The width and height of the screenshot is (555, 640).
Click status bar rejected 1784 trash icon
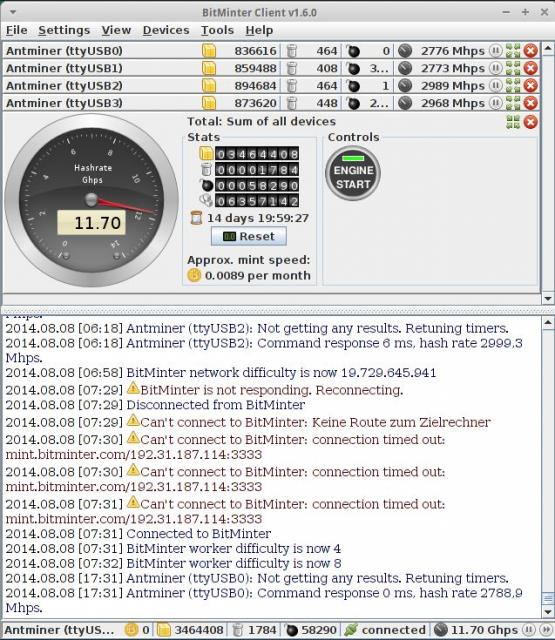pyautogui.click(x=237, y=630)
